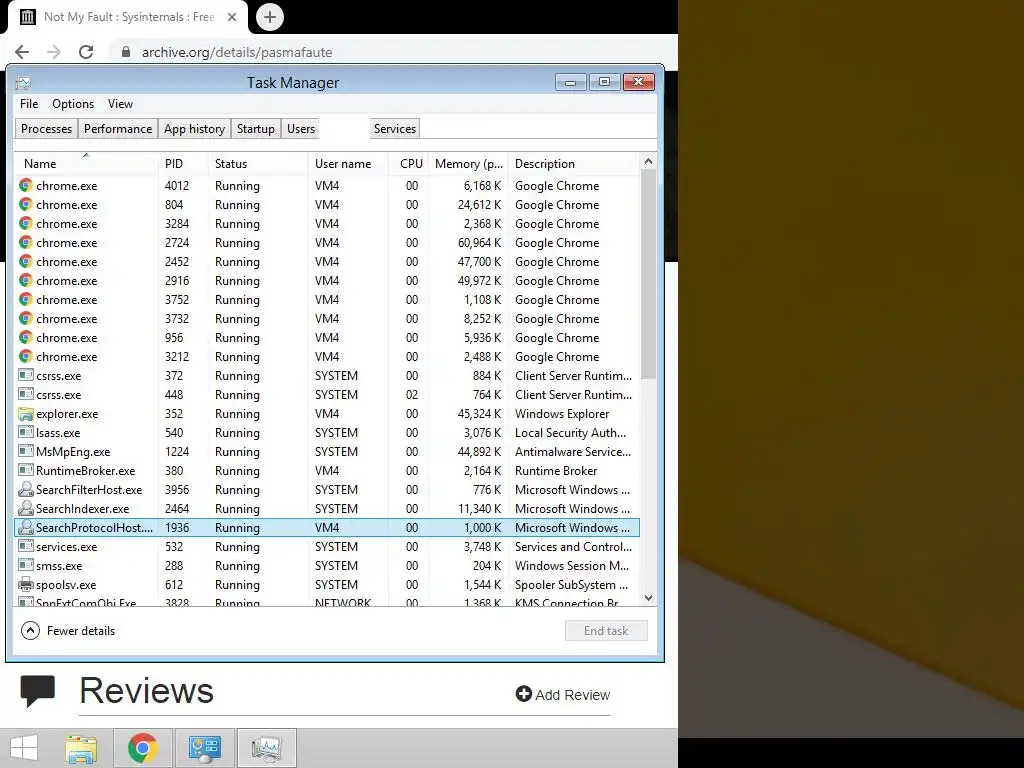Click the Add Review link
The height and width of the screenshot is (768, 1024).
point(562,694)
